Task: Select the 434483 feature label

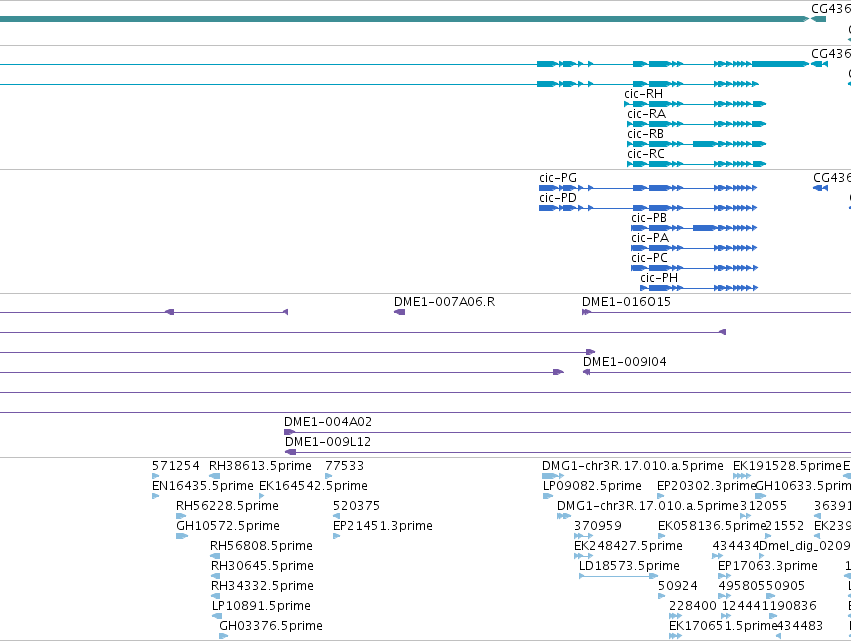Action: 799,626
